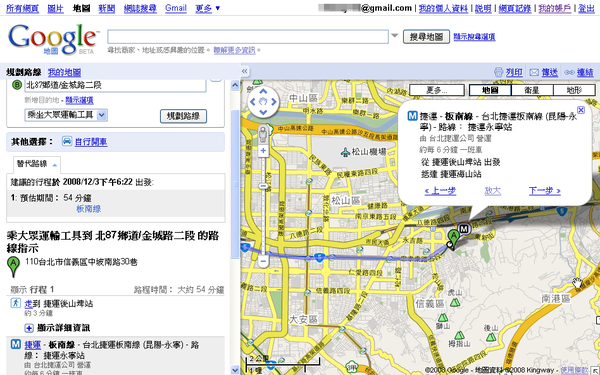This screenshot has width=600, height=375.
Task: Zoom in with the plus button
Action: click(263, 151)
